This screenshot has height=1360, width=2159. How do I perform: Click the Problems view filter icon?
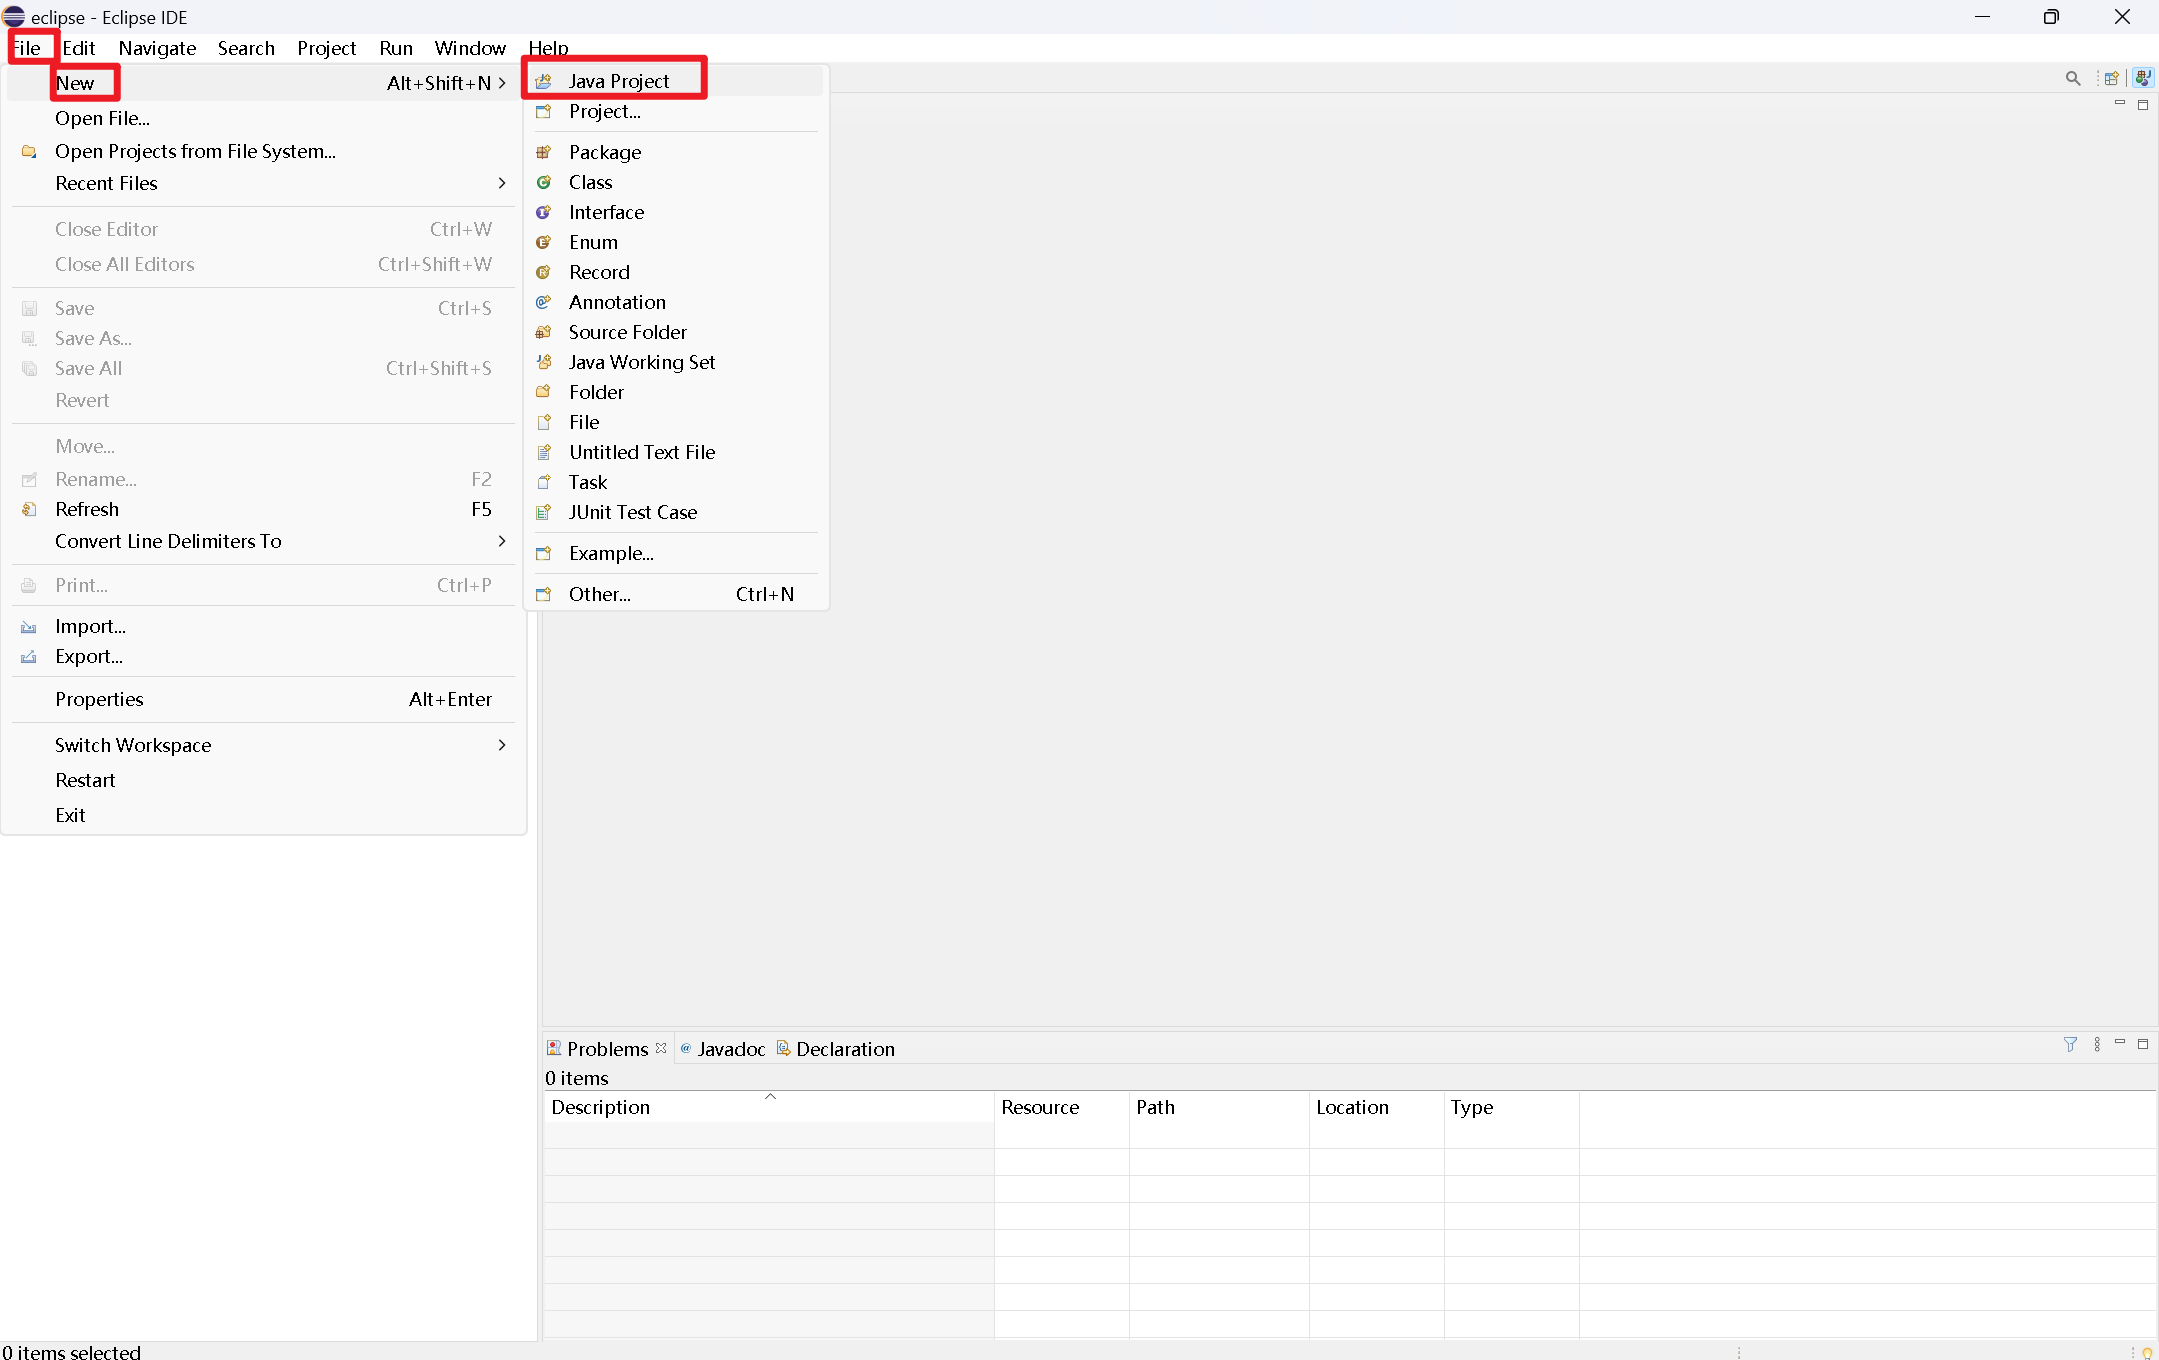point(2070,1044)
